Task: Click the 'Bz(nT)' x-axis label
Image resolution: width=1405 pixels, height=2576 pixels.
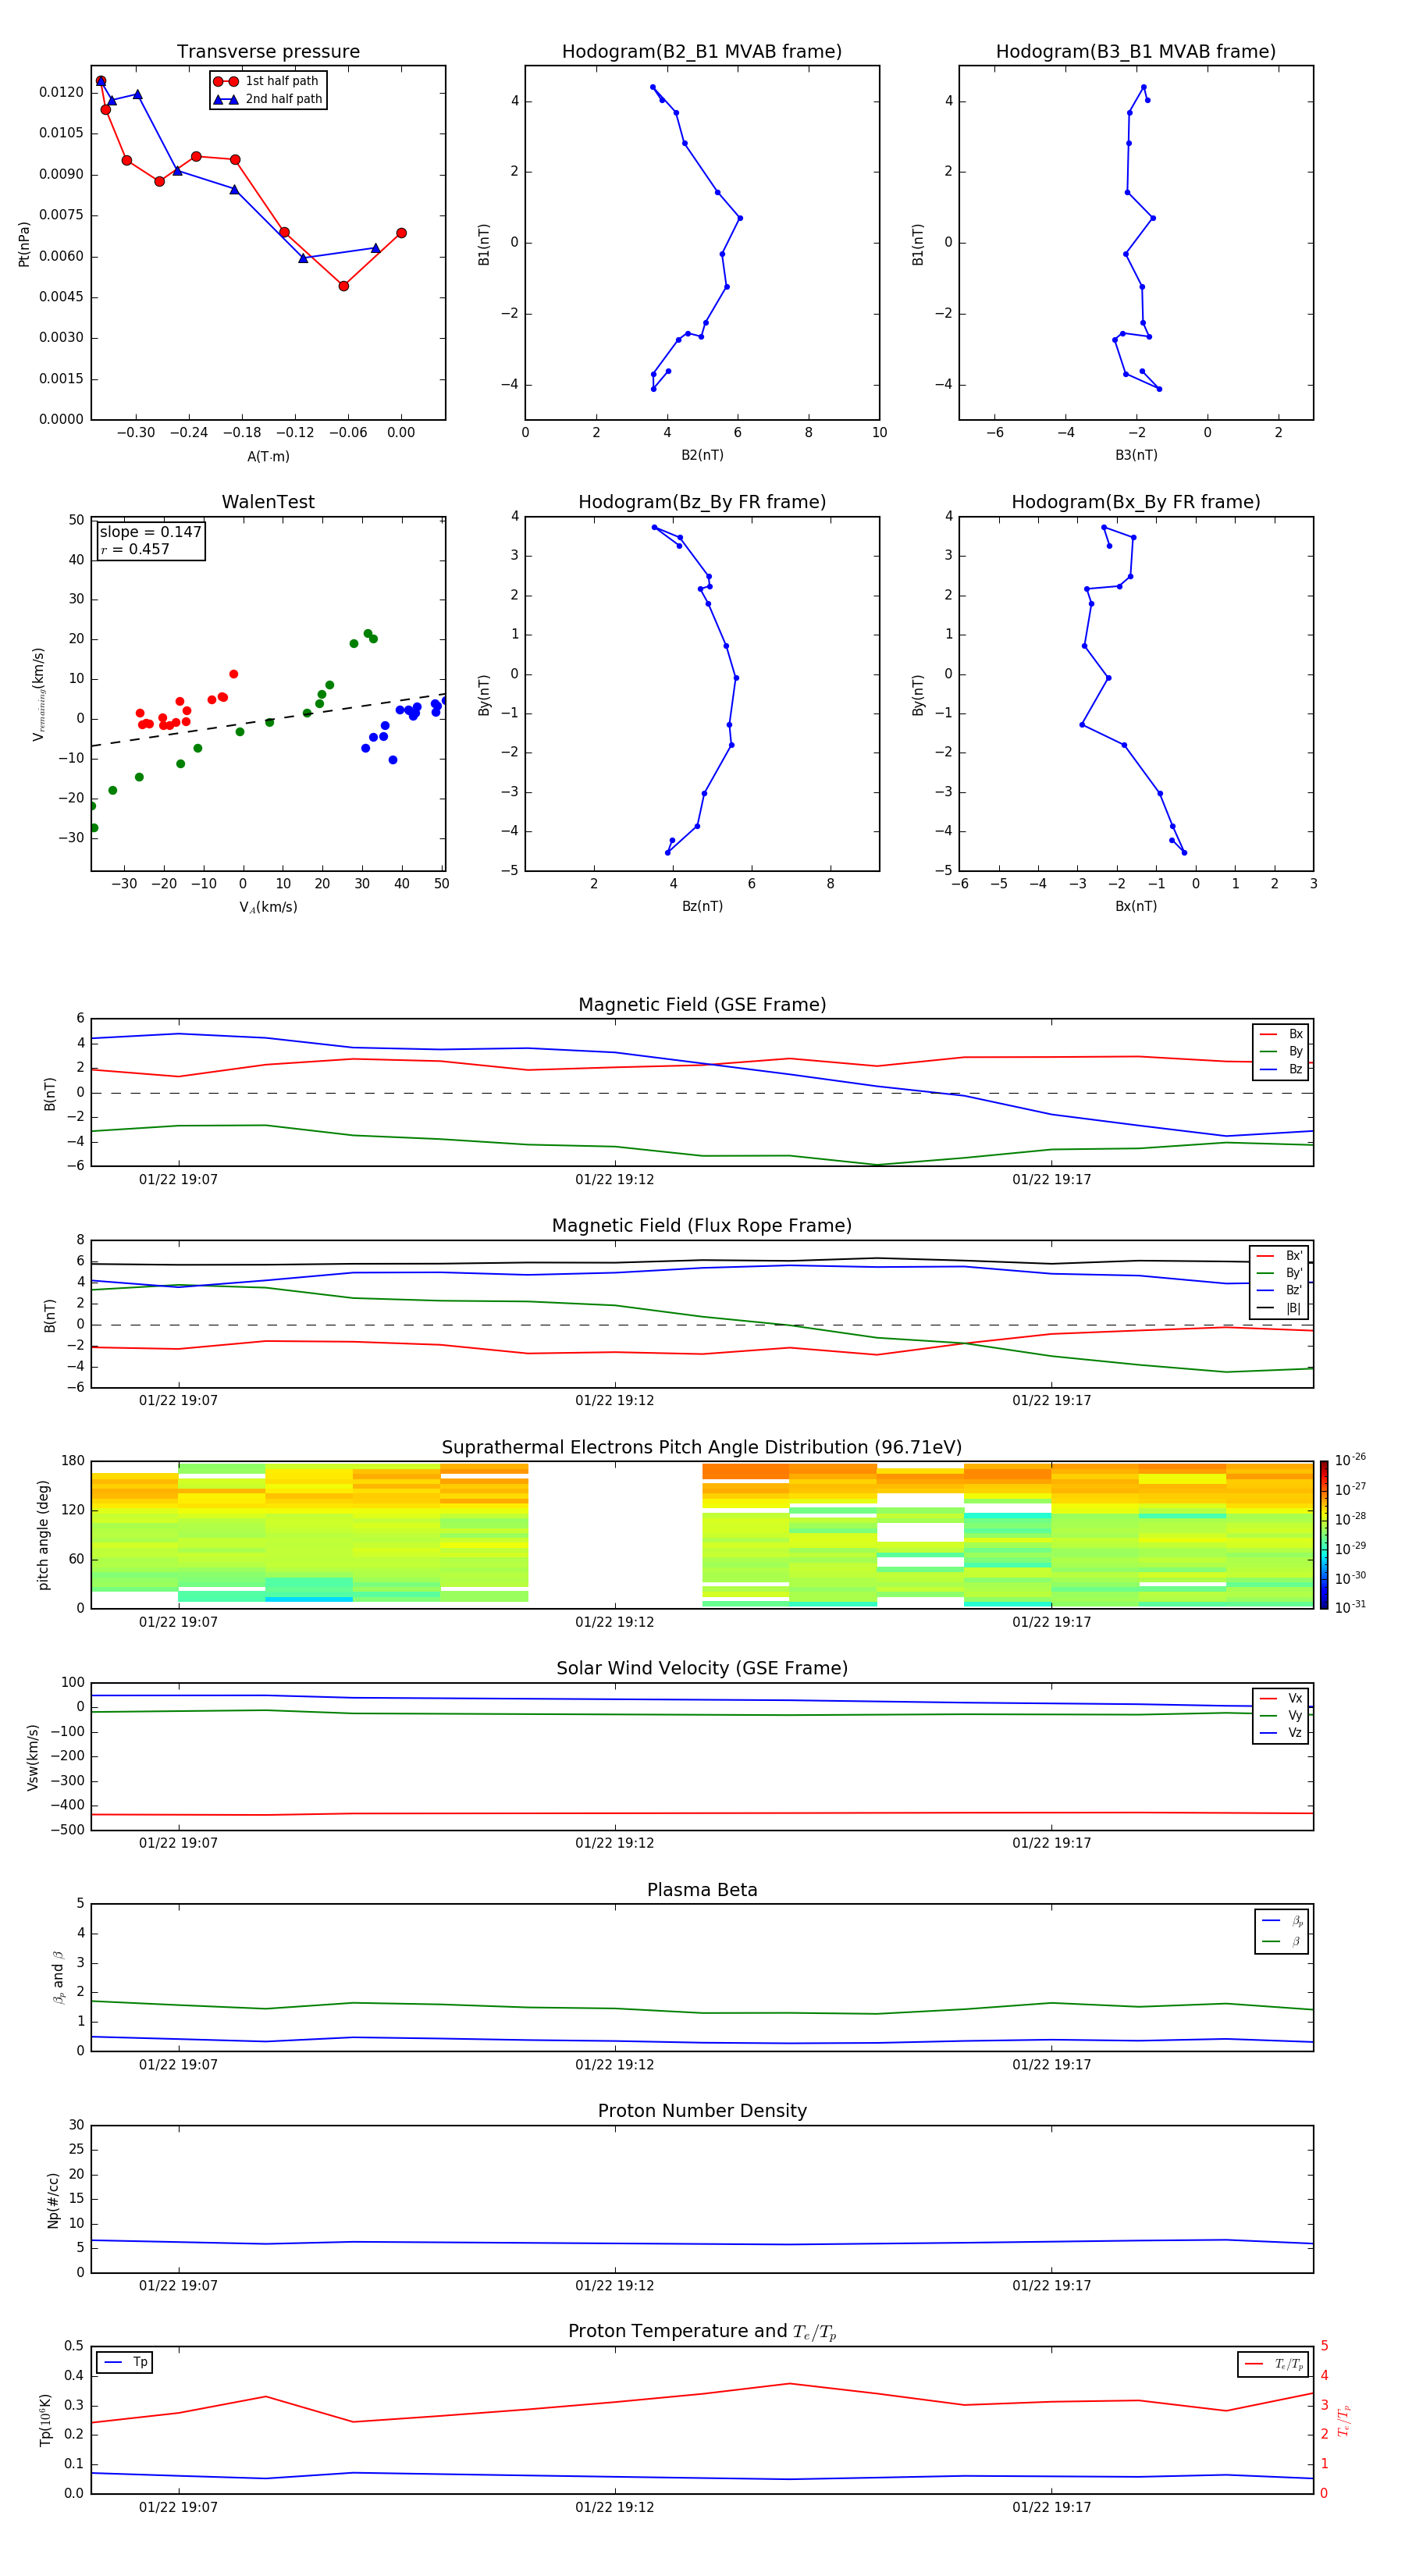Action: click(x=702, y=906)
